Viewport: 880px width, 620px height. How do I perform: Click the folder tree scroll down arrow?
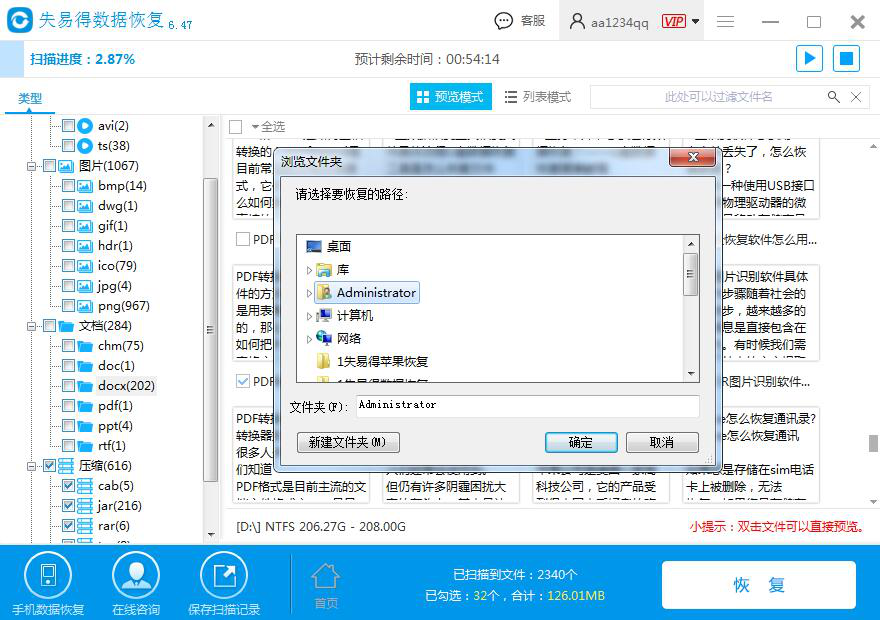pyautogui.click(x=690, y=374)
